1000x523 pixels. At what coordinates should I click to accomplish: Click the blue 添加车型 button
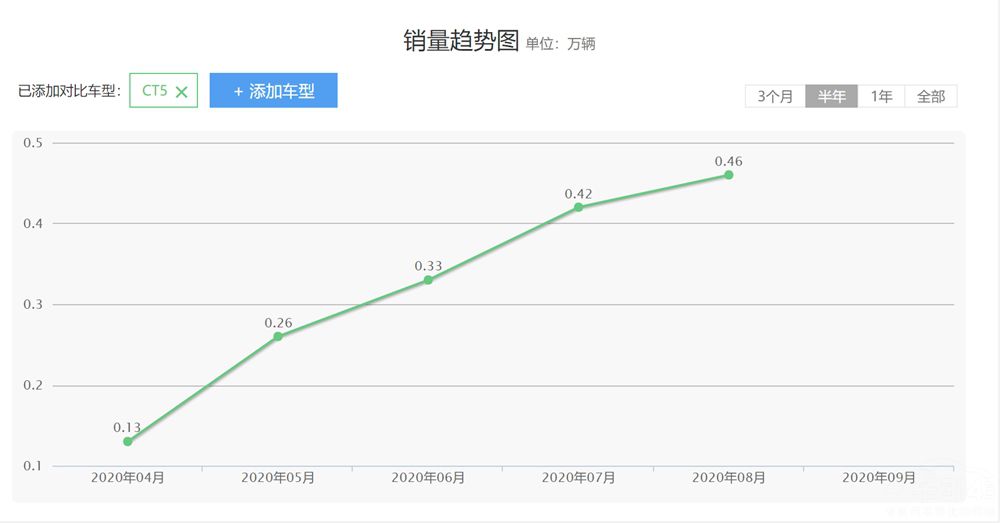coord(273,91)
